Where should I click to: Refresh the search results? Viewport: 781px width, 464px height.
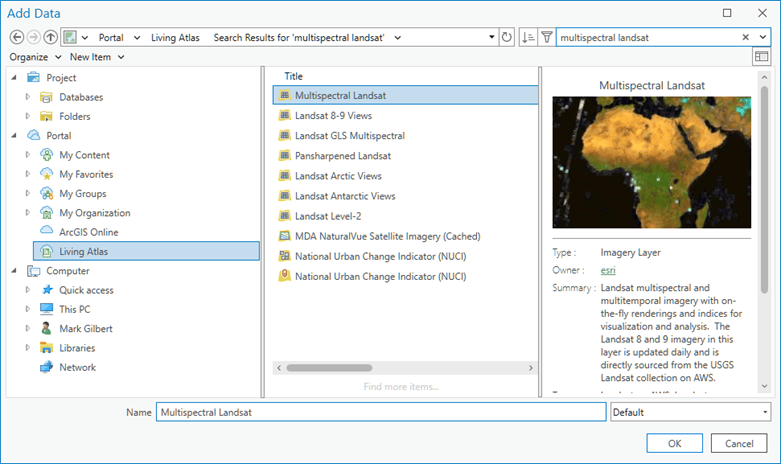coord(507,37)
